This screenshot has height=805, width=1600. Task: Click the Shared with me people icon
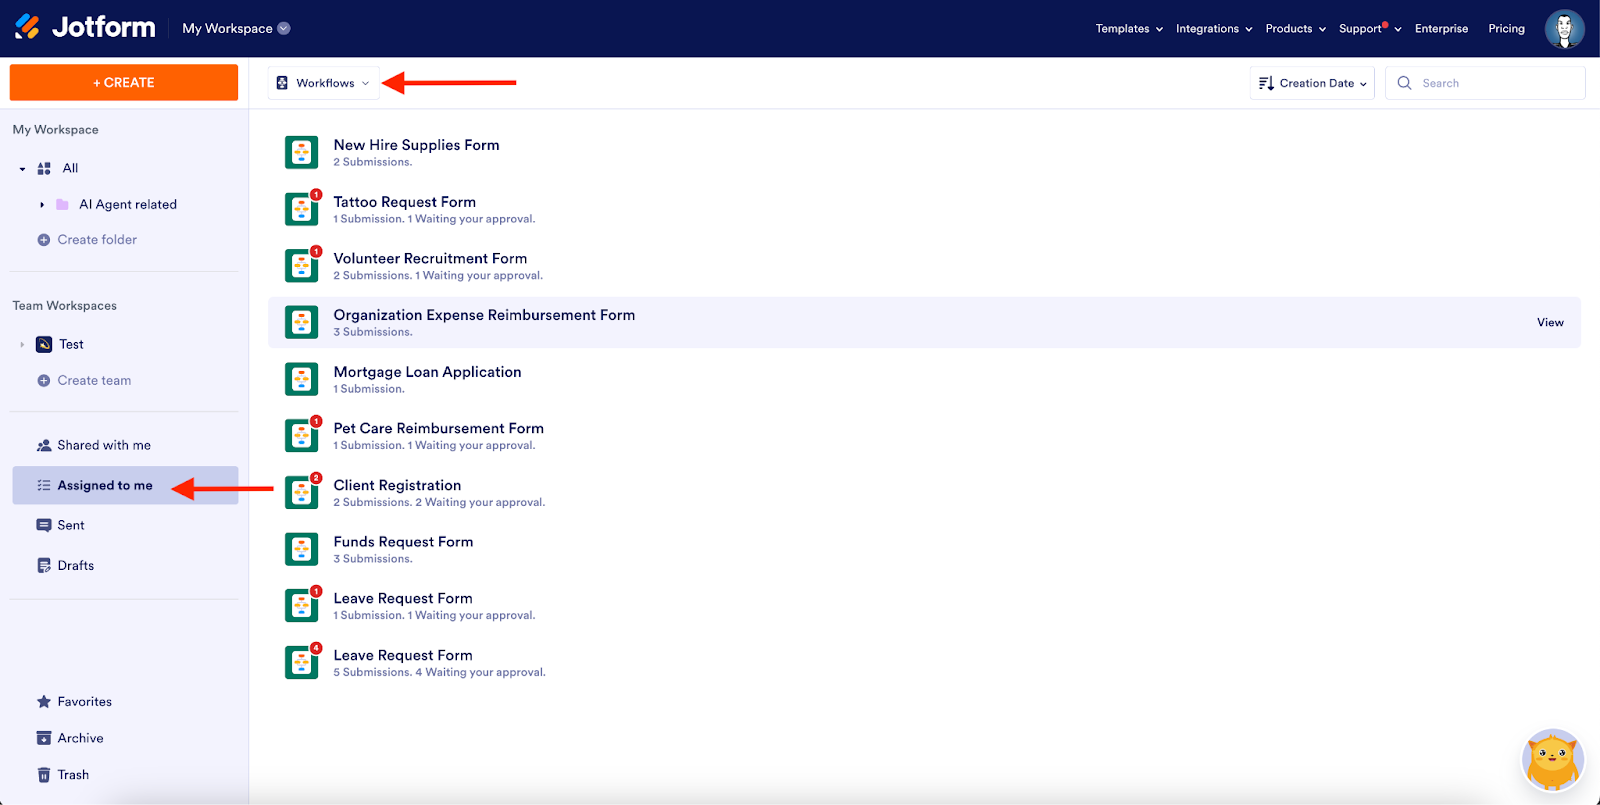pos(44,445)
